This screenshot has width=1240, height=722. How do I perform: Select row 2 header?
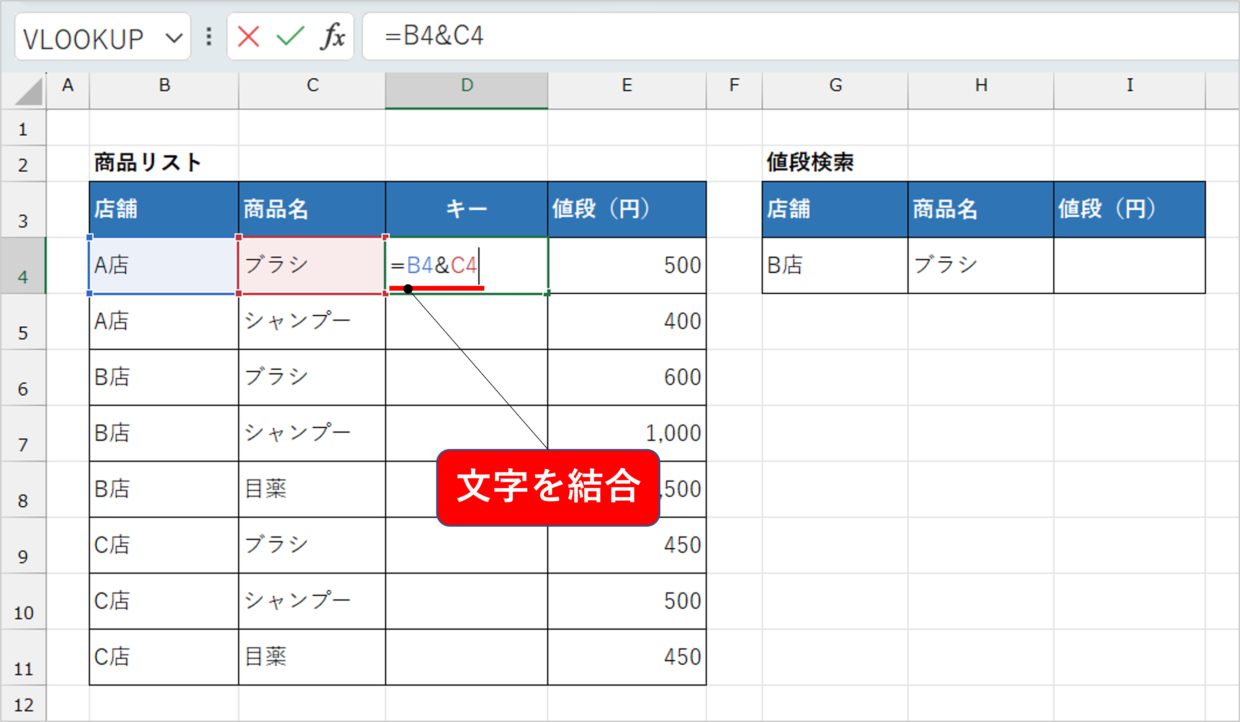[x=24, y=164]
